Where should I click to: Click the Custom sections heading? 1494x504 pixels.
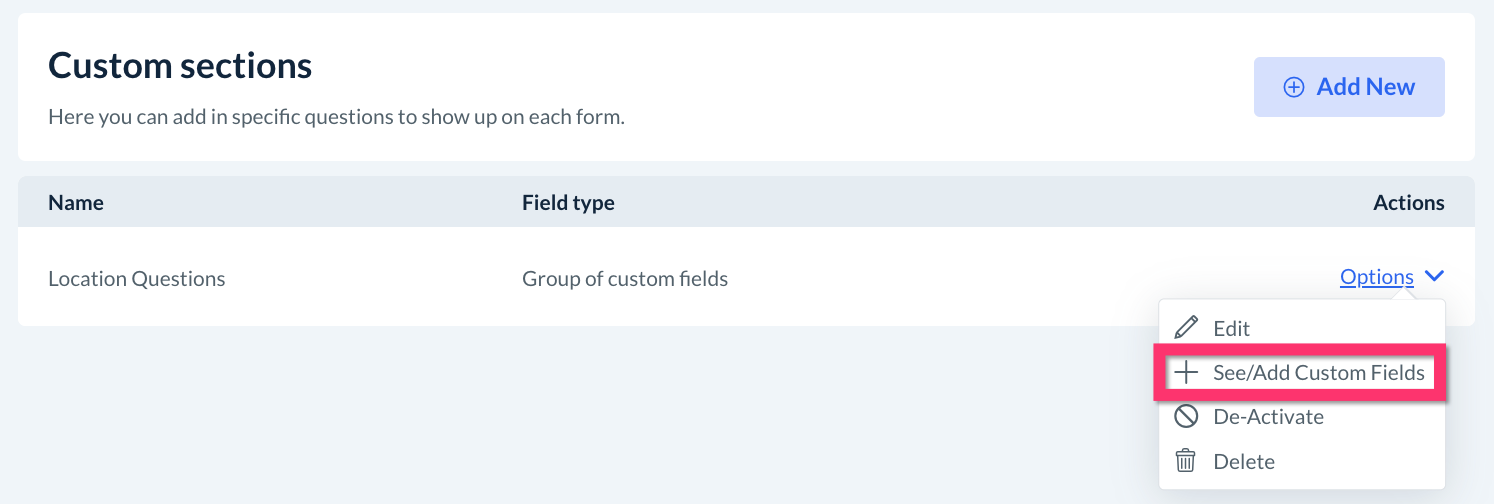(x=180, y=66)
